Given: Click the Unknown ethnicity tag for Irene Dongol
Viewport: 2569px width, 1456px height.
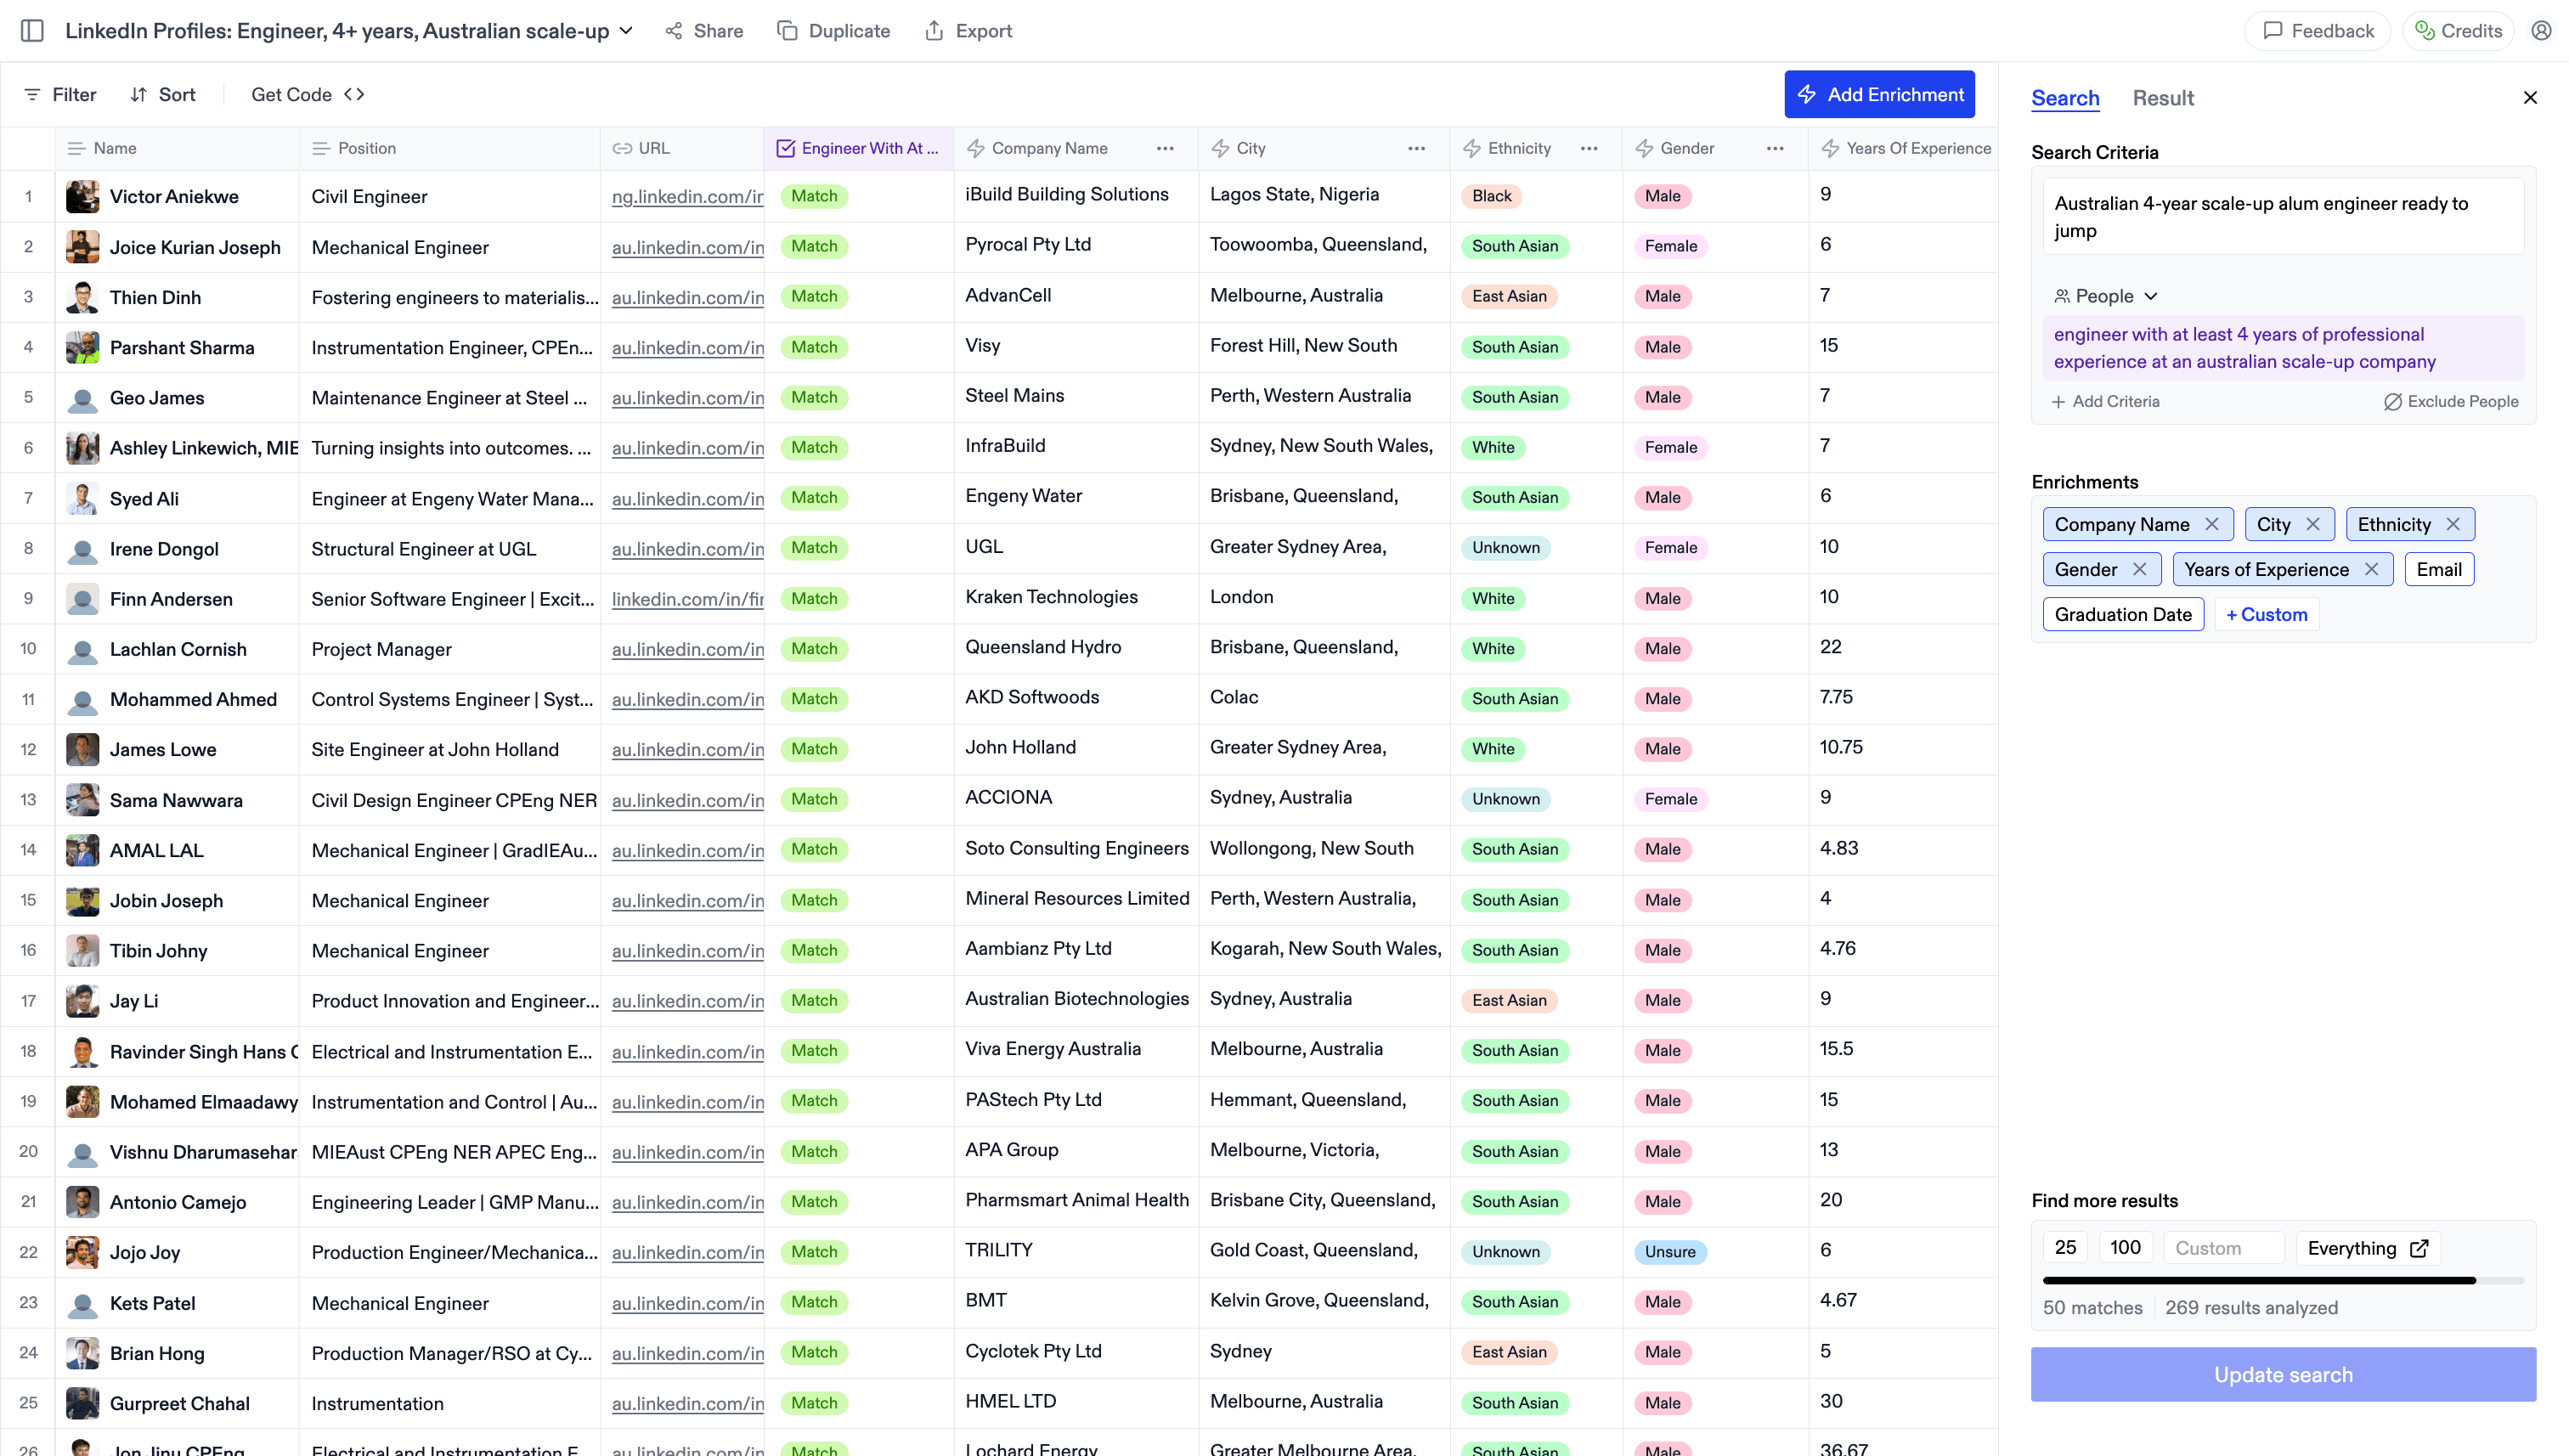Looking at the screenshot, I should click(x=1505, y=547).
